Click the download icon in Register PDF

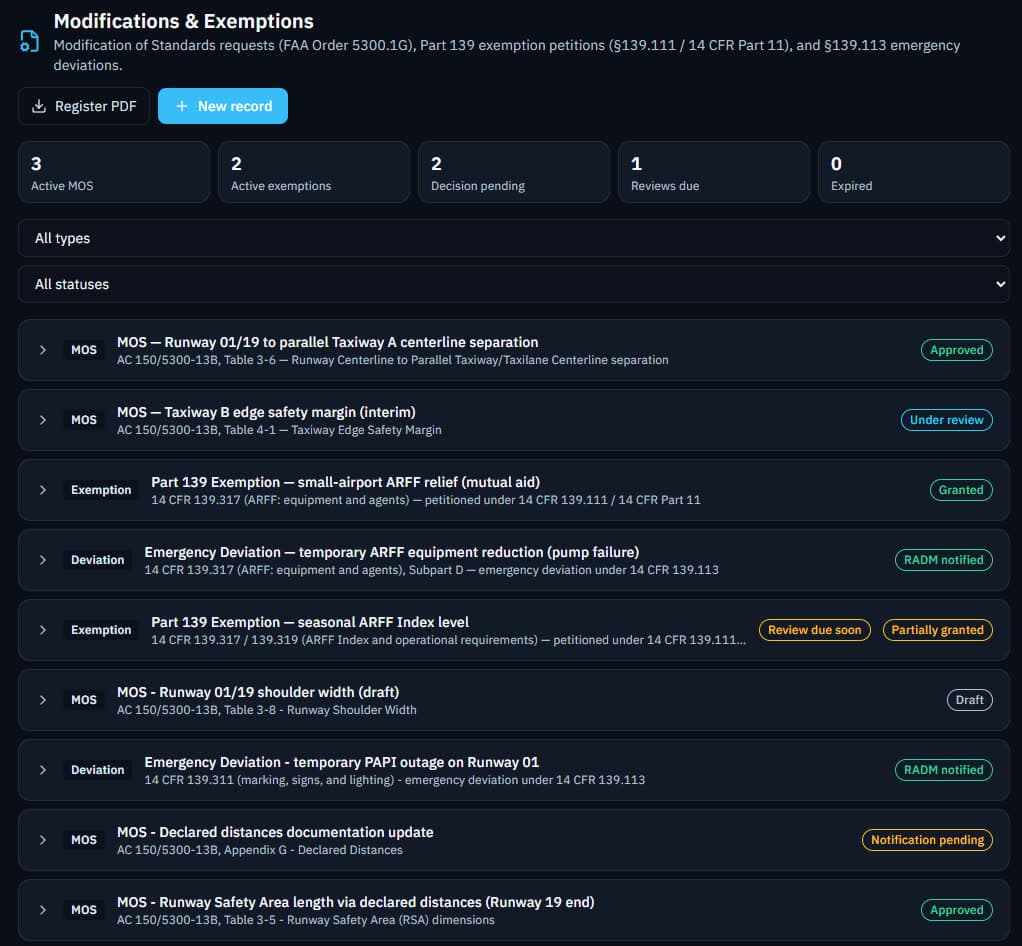(39, 106)
